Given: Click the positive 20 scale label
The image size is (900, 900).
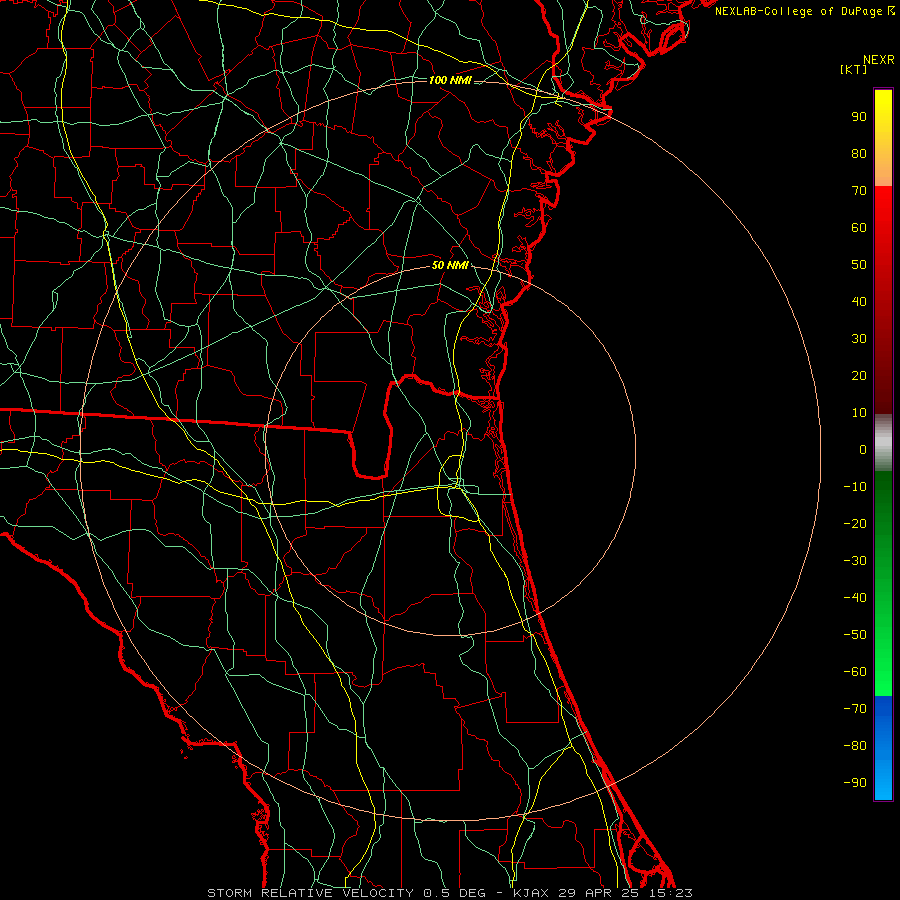Looking at the screenshot, I should click(x=859, y=375).
